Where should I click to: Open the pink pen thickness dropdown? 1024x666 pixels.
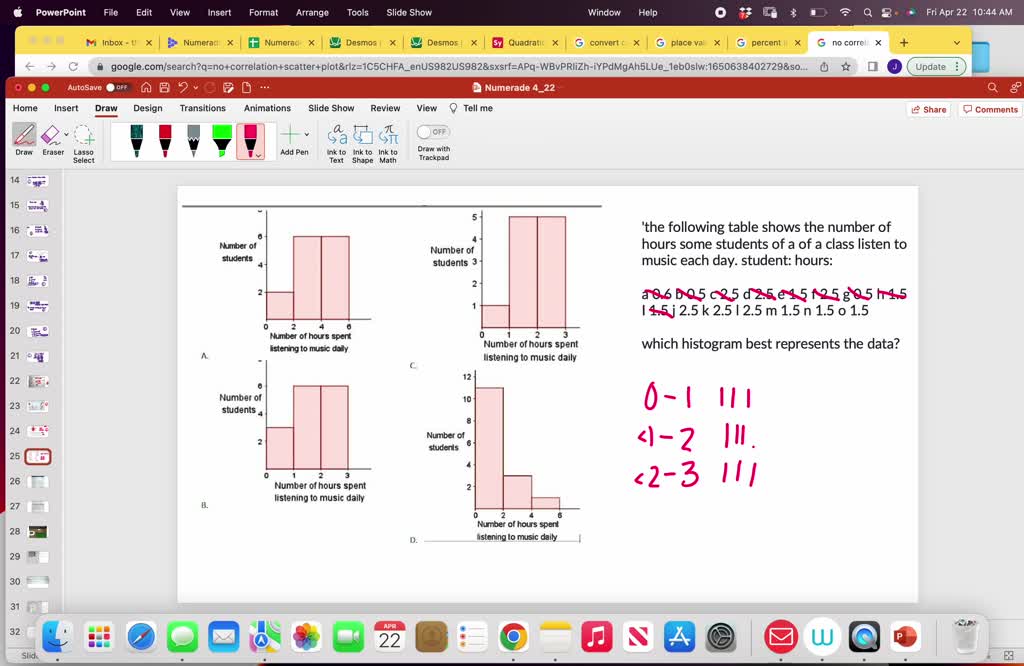click(x=258, y=153)
